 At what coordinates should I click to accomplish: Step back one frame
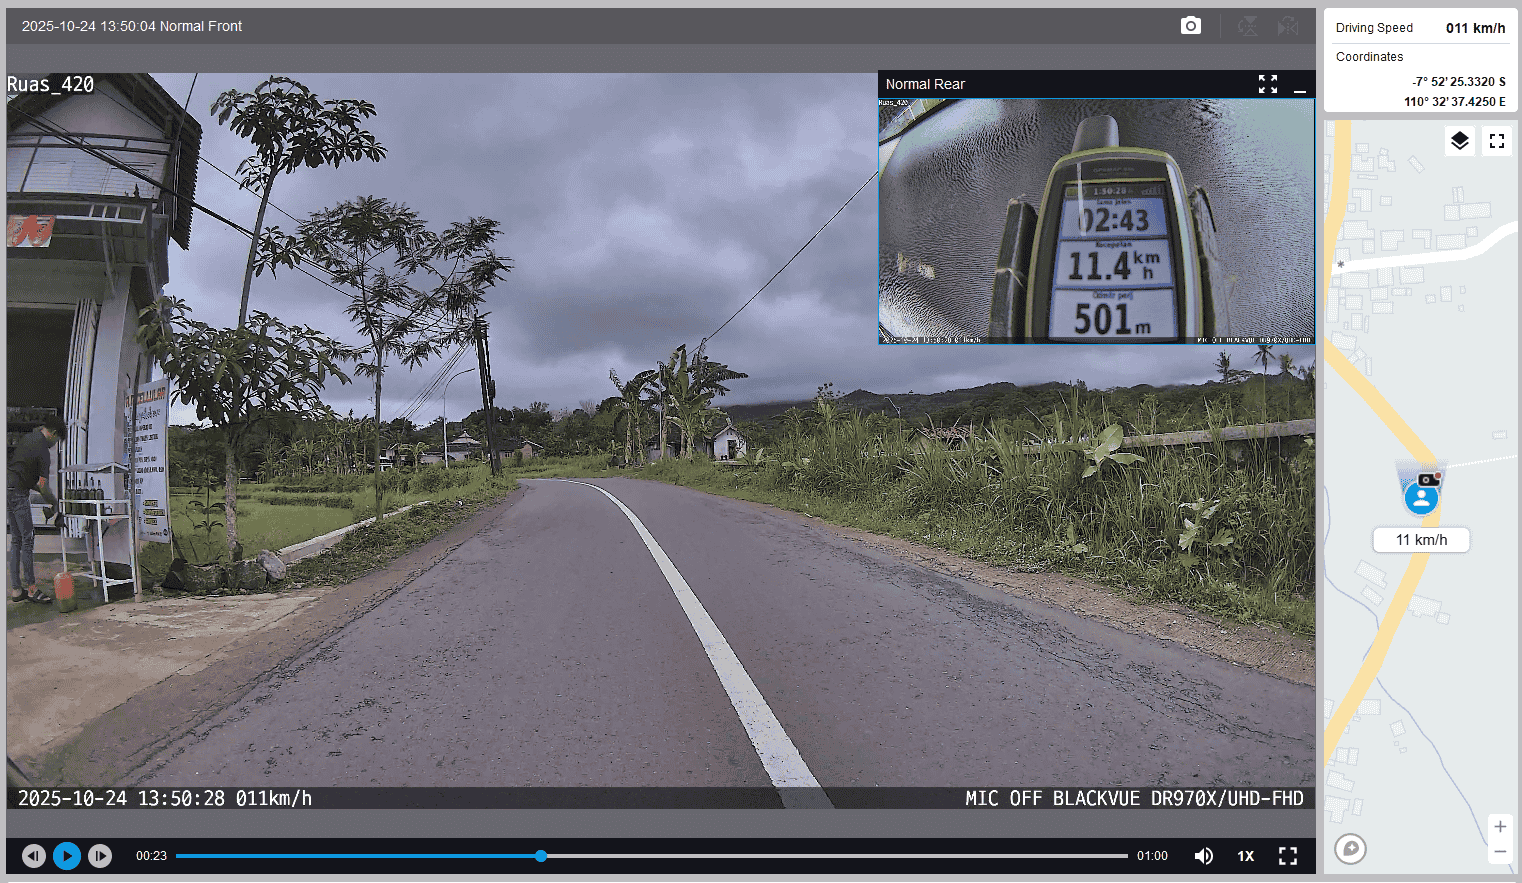[34, 856]
